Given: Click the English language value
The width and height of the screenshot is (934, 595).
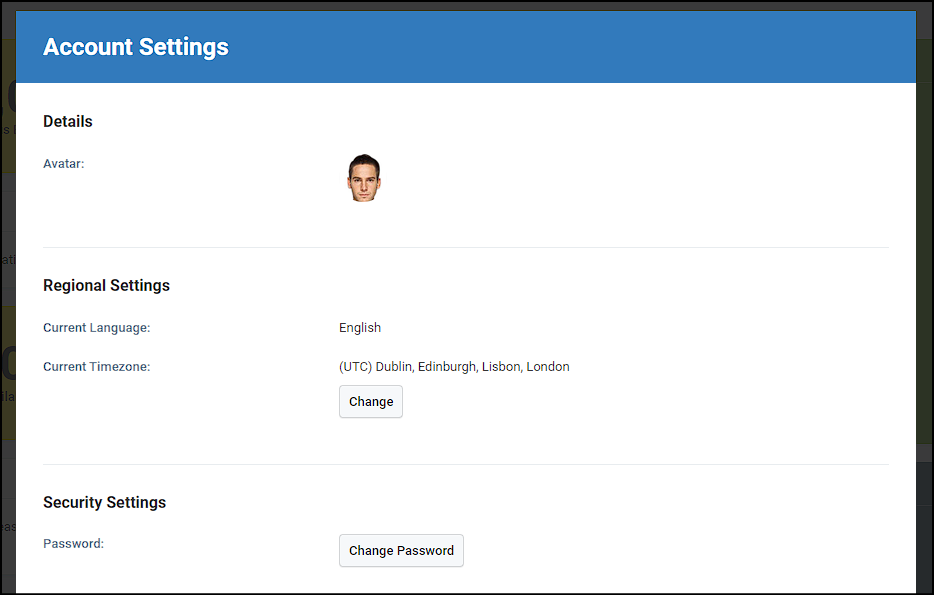Looking at the screenshot, I should point(360,328).
